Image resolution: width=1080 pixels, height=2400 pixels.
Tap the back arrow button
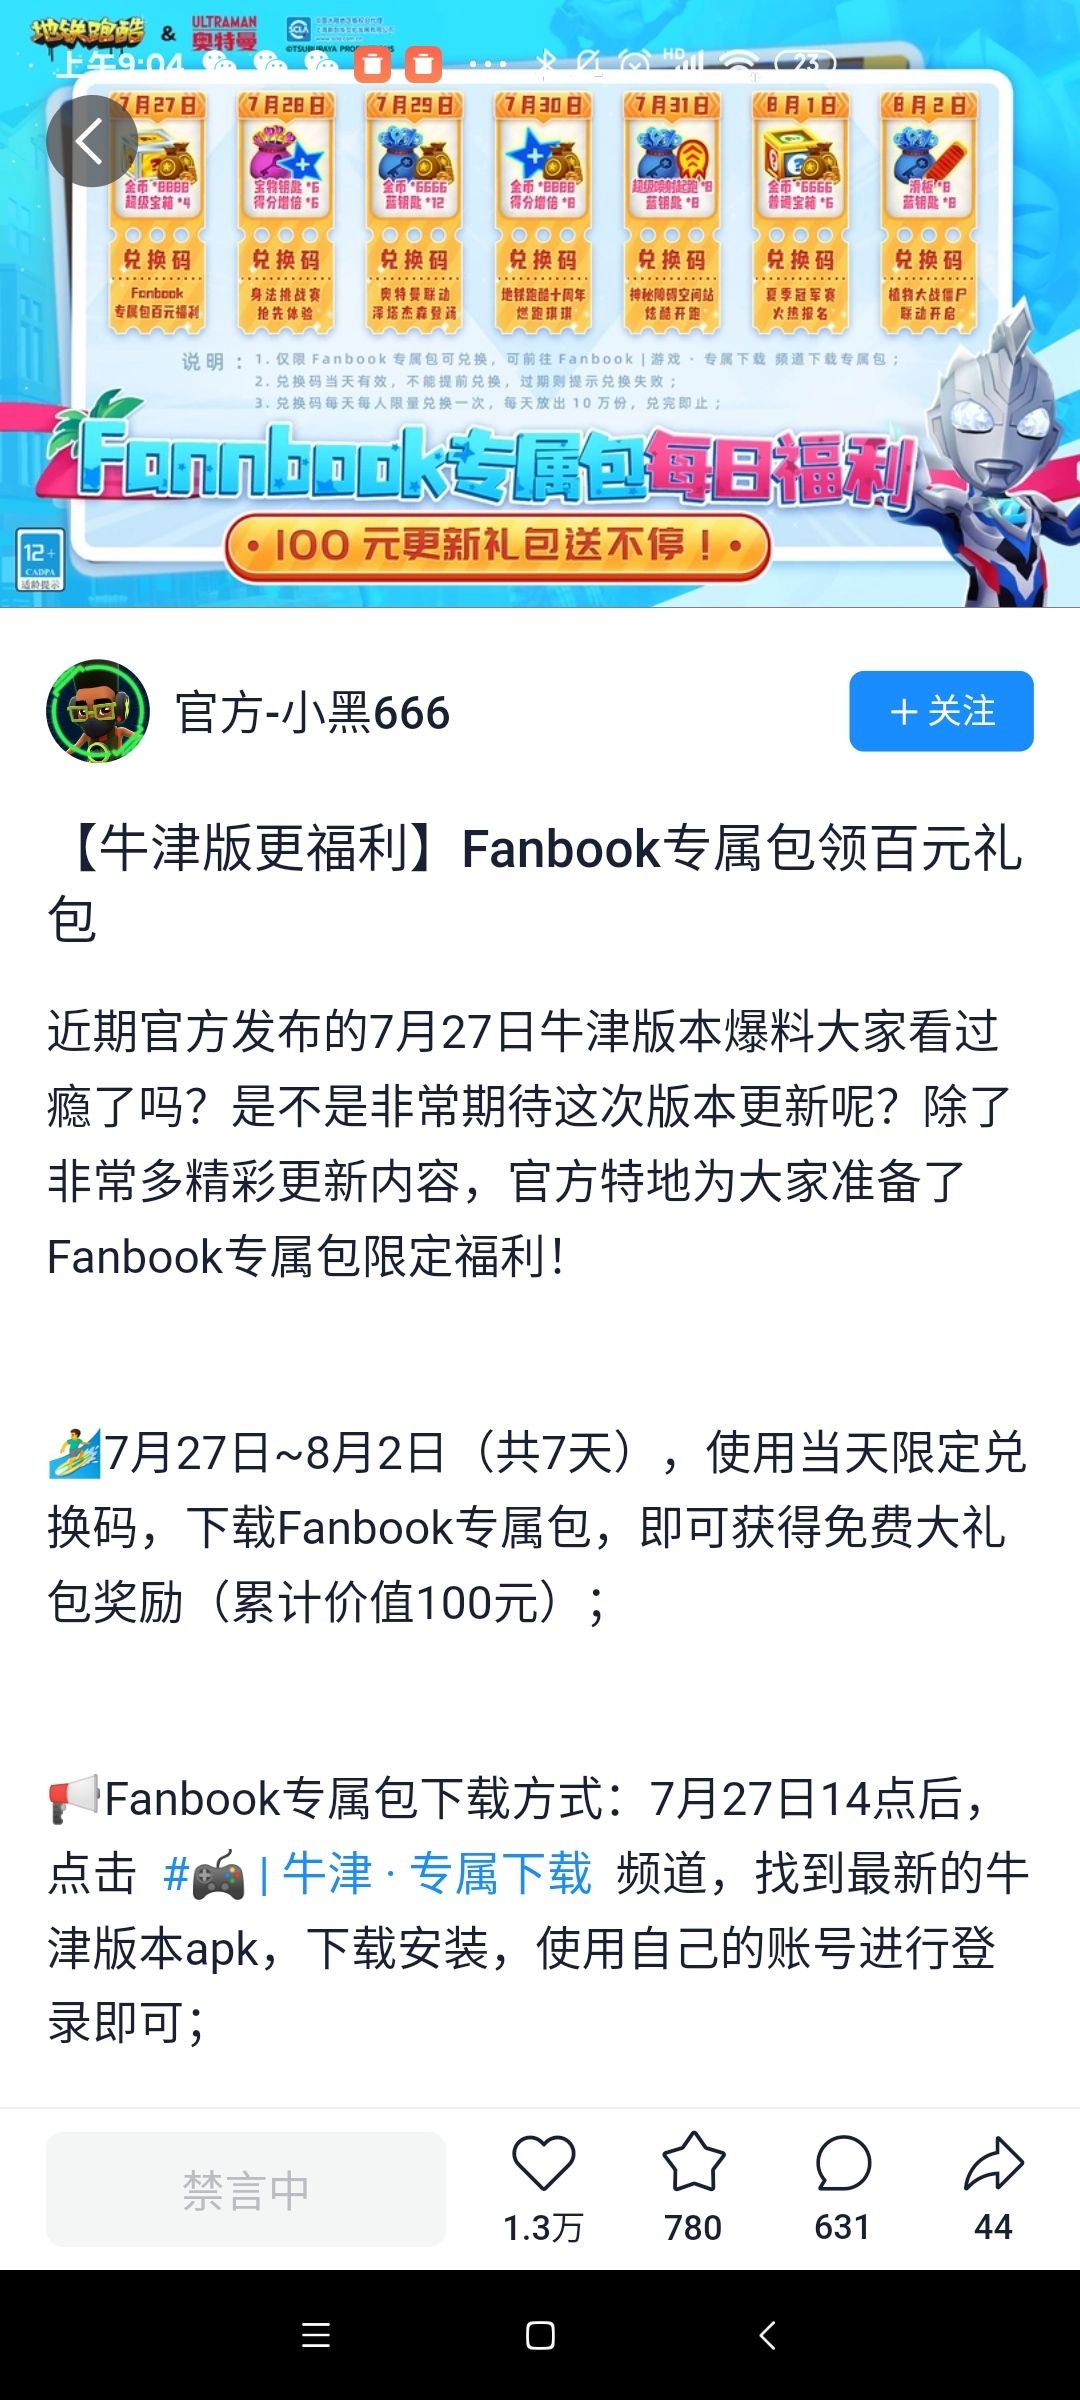pos(92,141)
